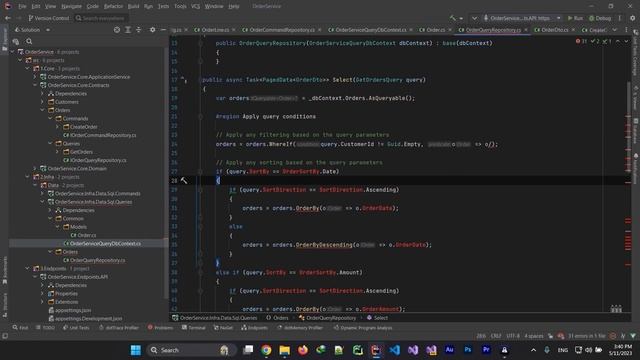Screen dimensions: 640x360
Task: Select OrderQueryRepository.cs in solution tree
Action: coord(94,260)
